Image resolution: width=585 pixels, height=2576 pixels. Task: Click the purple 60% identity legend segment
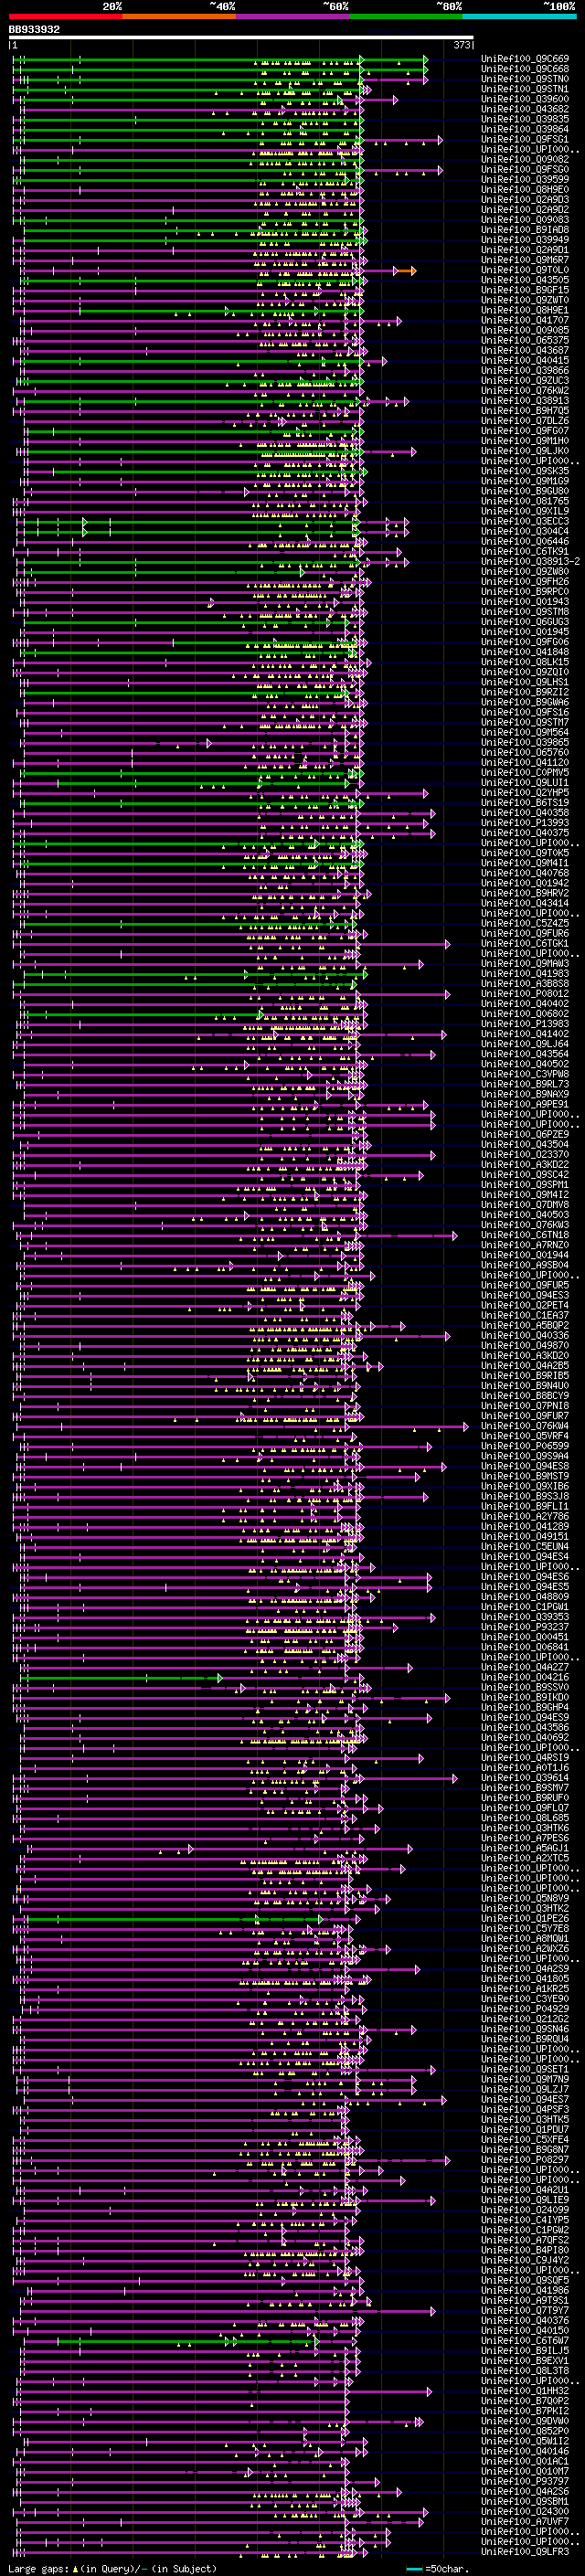(x=293, y=16)
